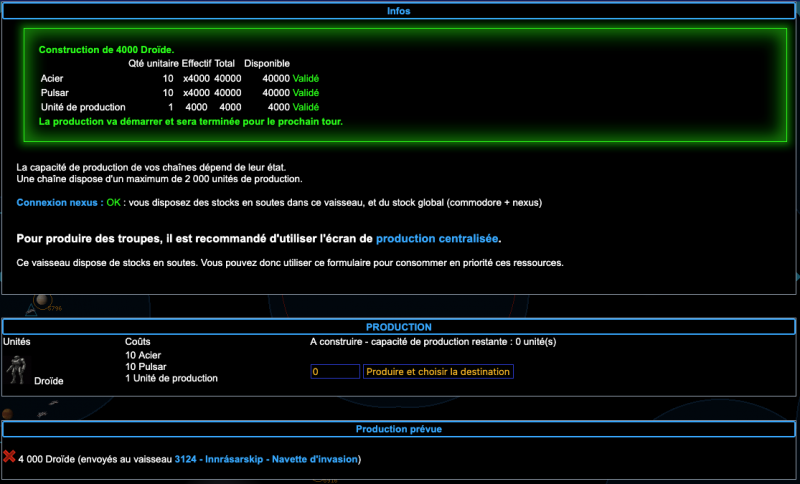Click the PRODUCTION panel header

398,327
